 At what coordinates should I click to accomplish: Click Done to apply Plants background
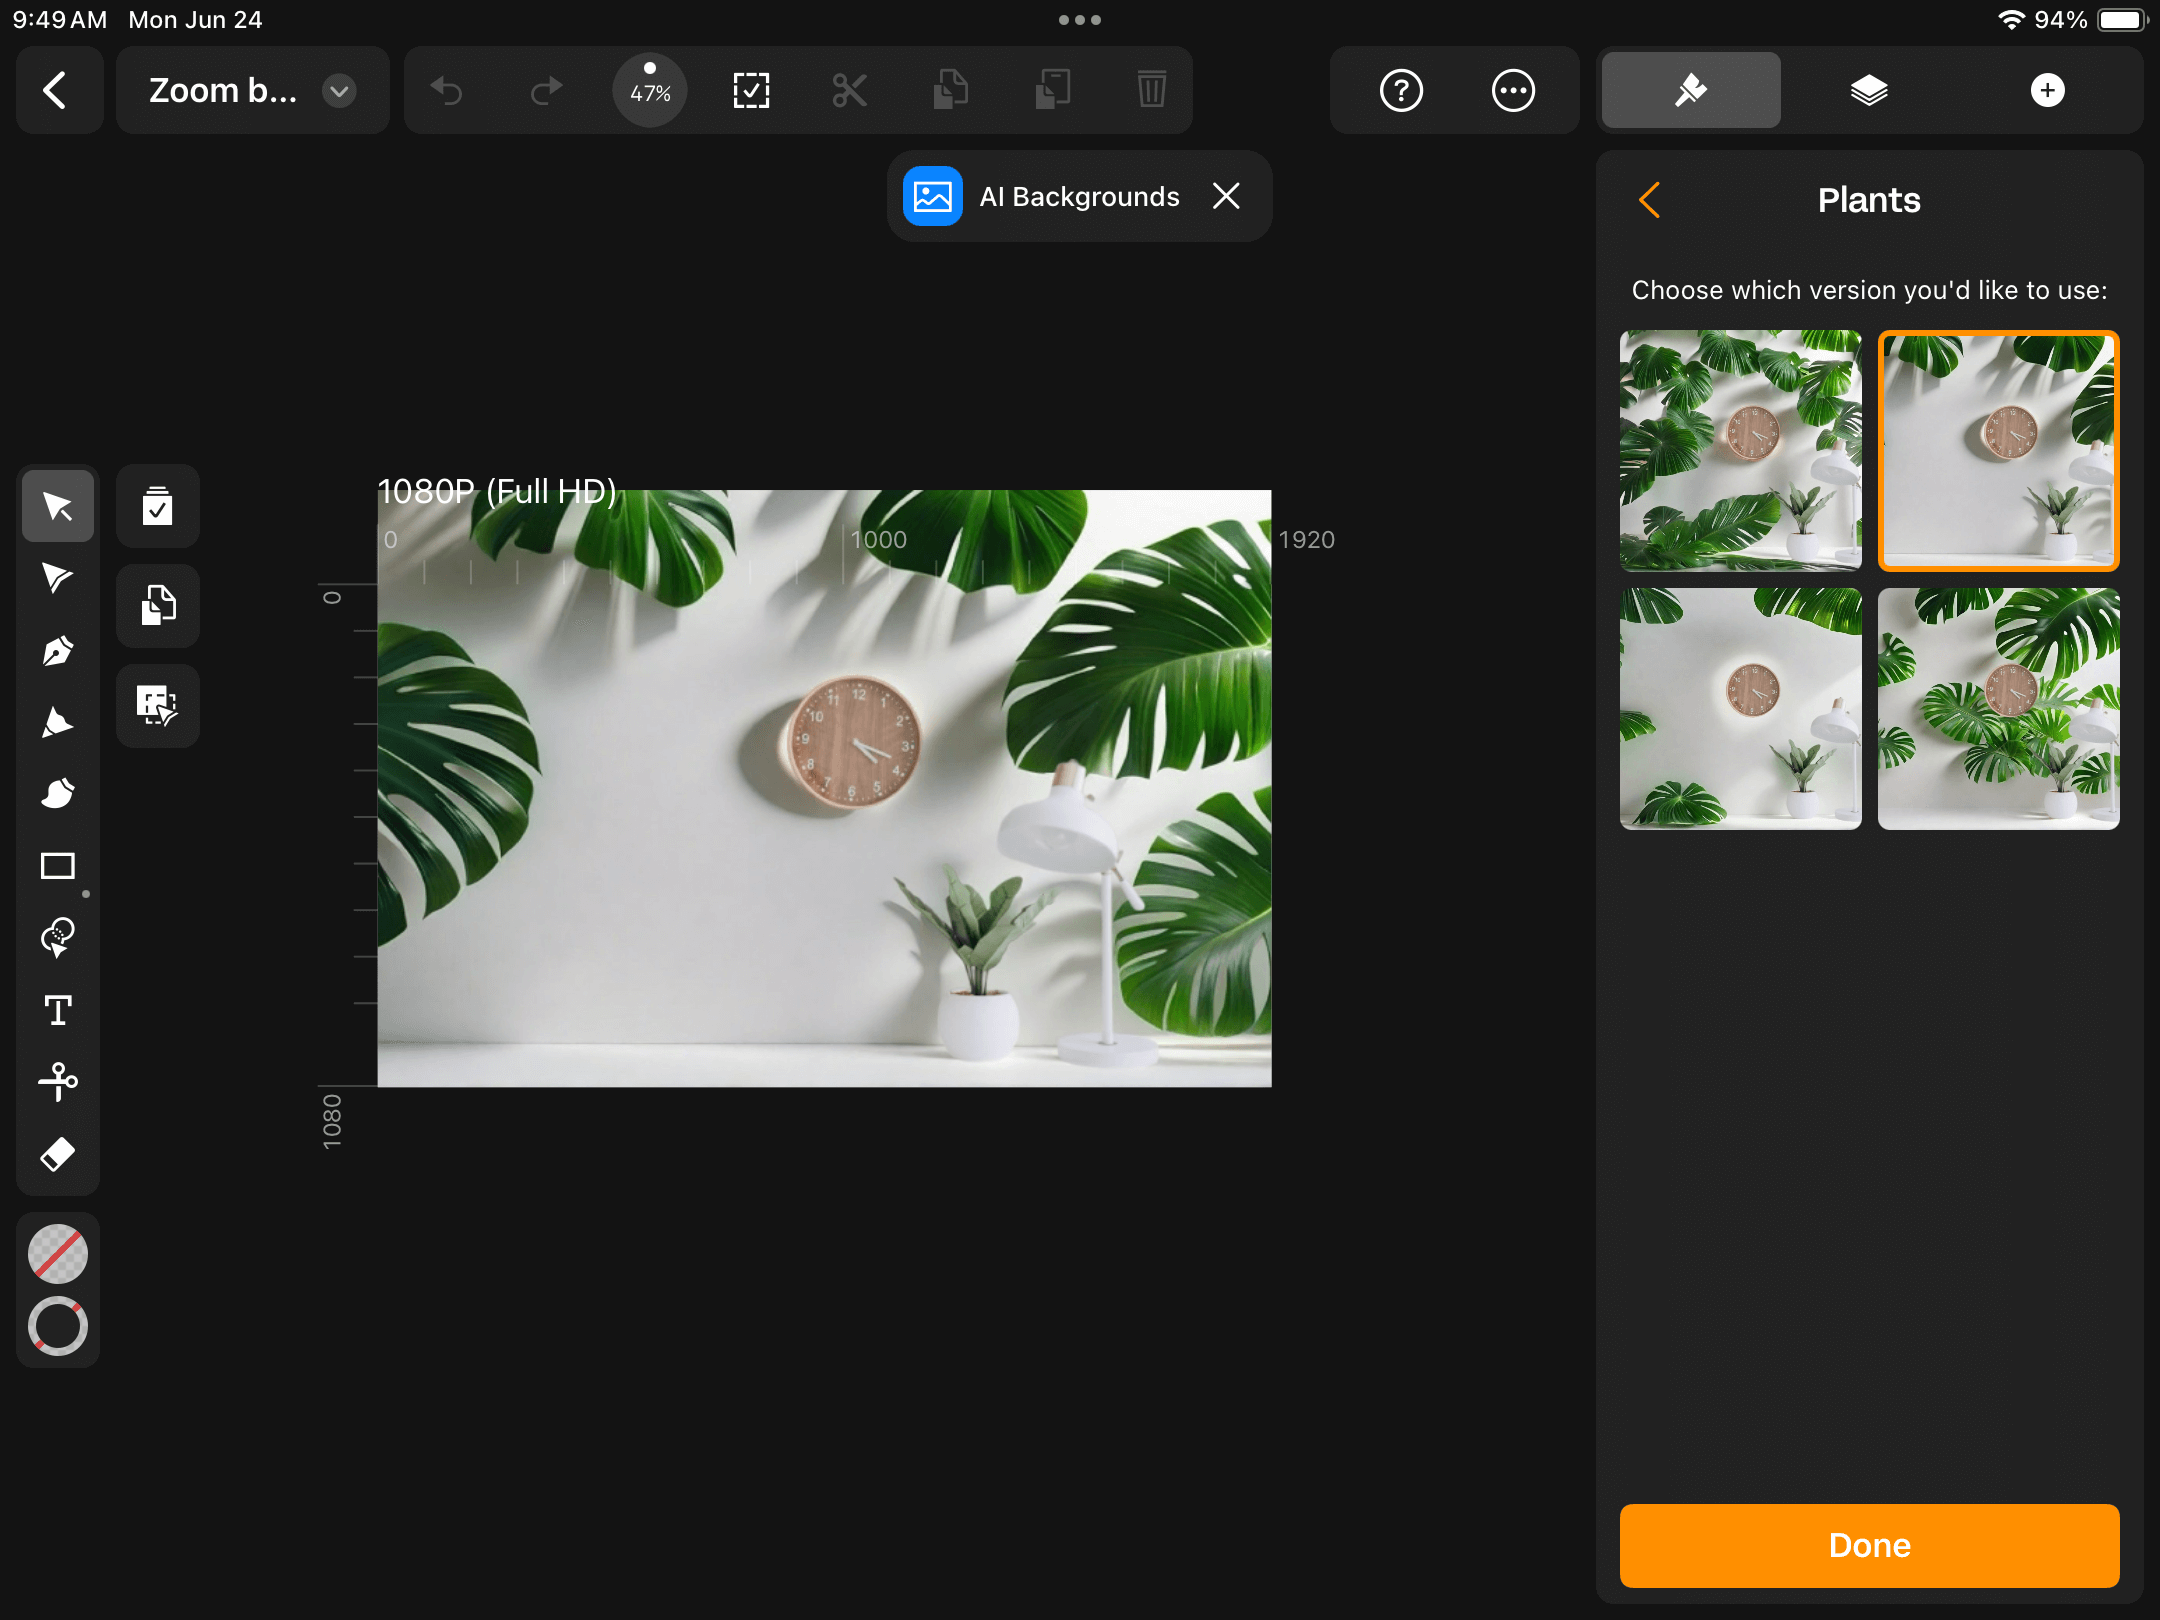point(1869,1543)
